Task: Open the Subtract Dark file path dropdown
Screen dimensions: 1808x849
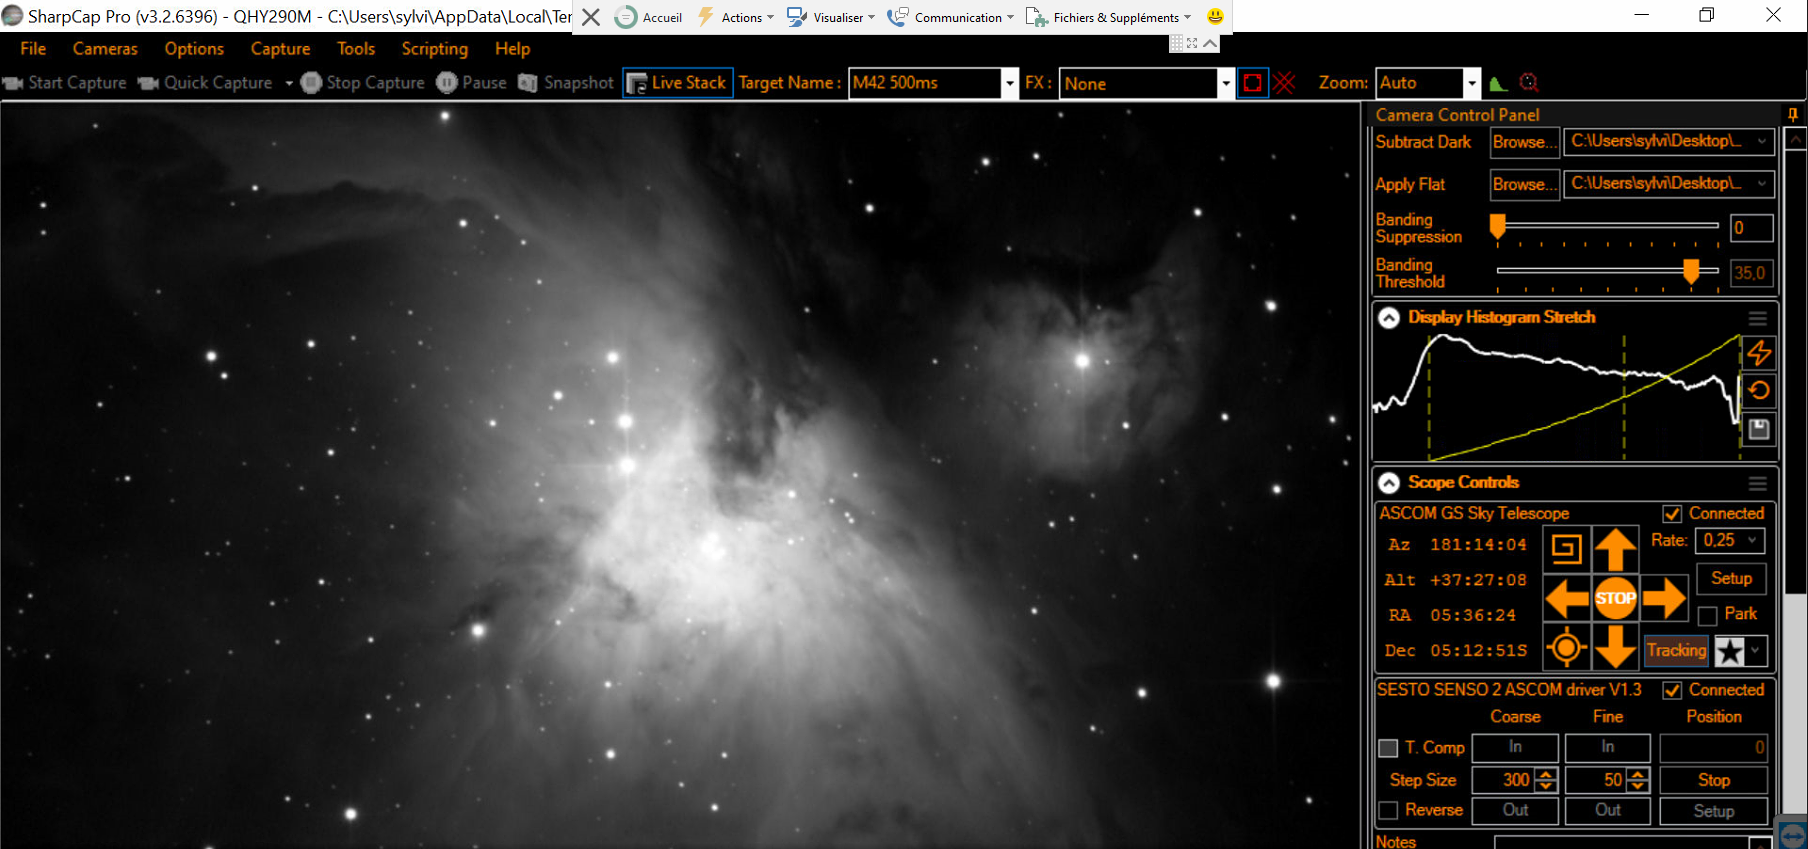Action: (x=1762, y=141)
